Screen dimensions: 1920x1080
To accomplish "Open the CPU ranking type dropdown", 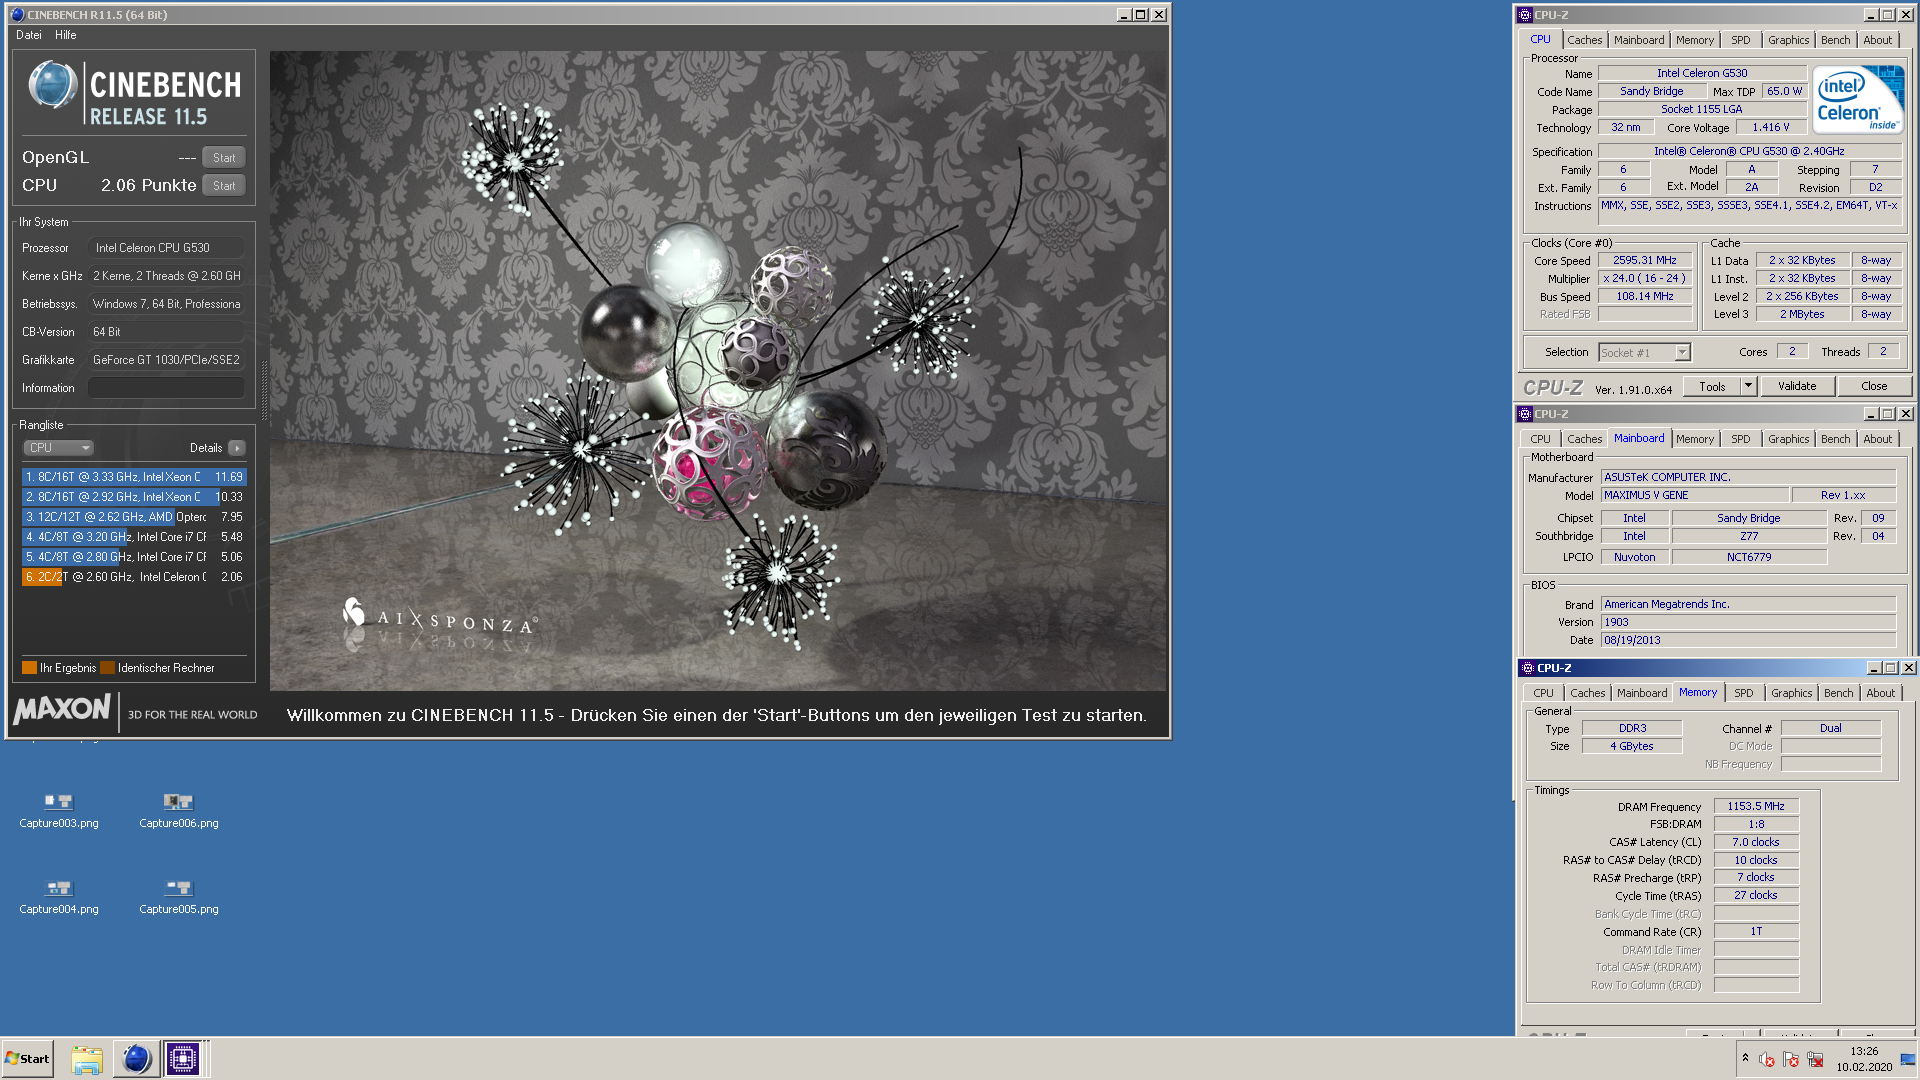I will [59, 448].
